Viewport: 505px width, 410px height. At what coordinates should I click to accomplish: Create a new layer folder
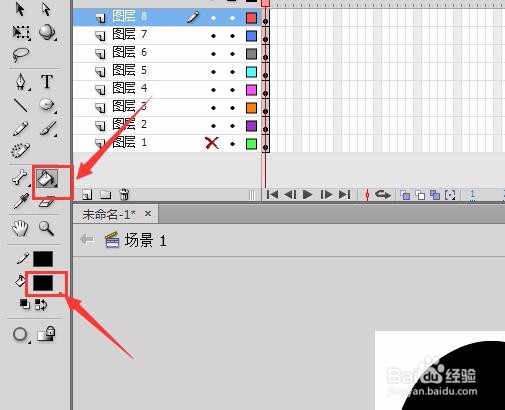click(106, 194)
